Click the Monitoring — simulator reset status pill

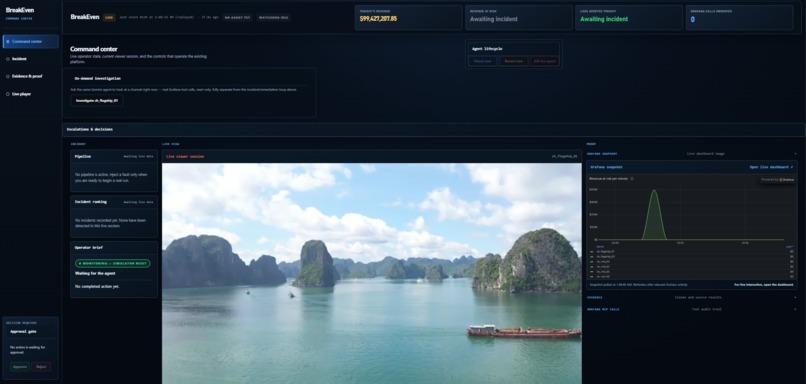tap(113, 263)
